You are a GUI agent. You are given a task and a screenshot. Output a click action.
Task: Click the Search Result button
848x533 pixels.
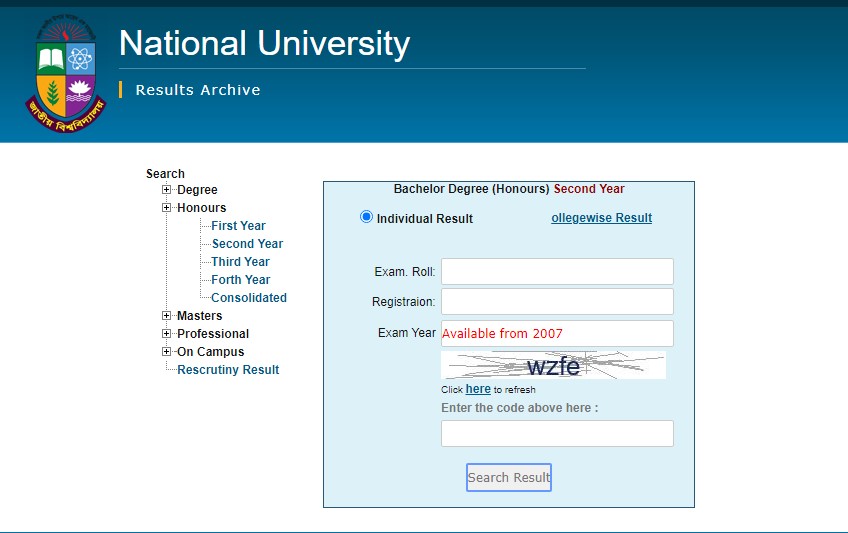[x=509, y=477]
